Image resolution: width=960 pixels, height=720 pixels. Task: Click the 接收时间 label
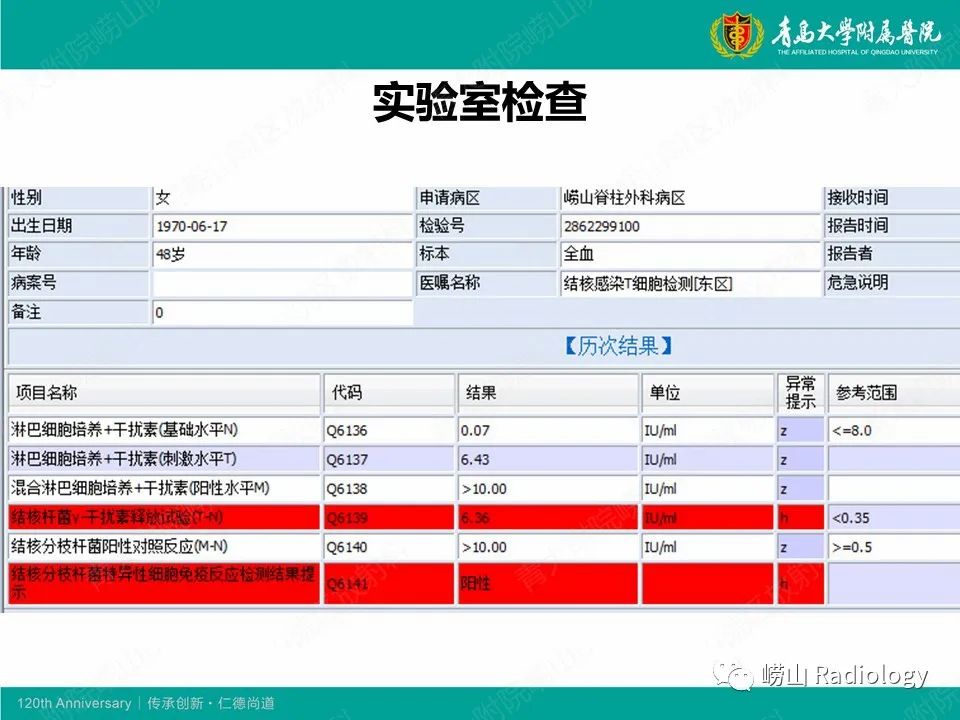[x=858, y=198]
